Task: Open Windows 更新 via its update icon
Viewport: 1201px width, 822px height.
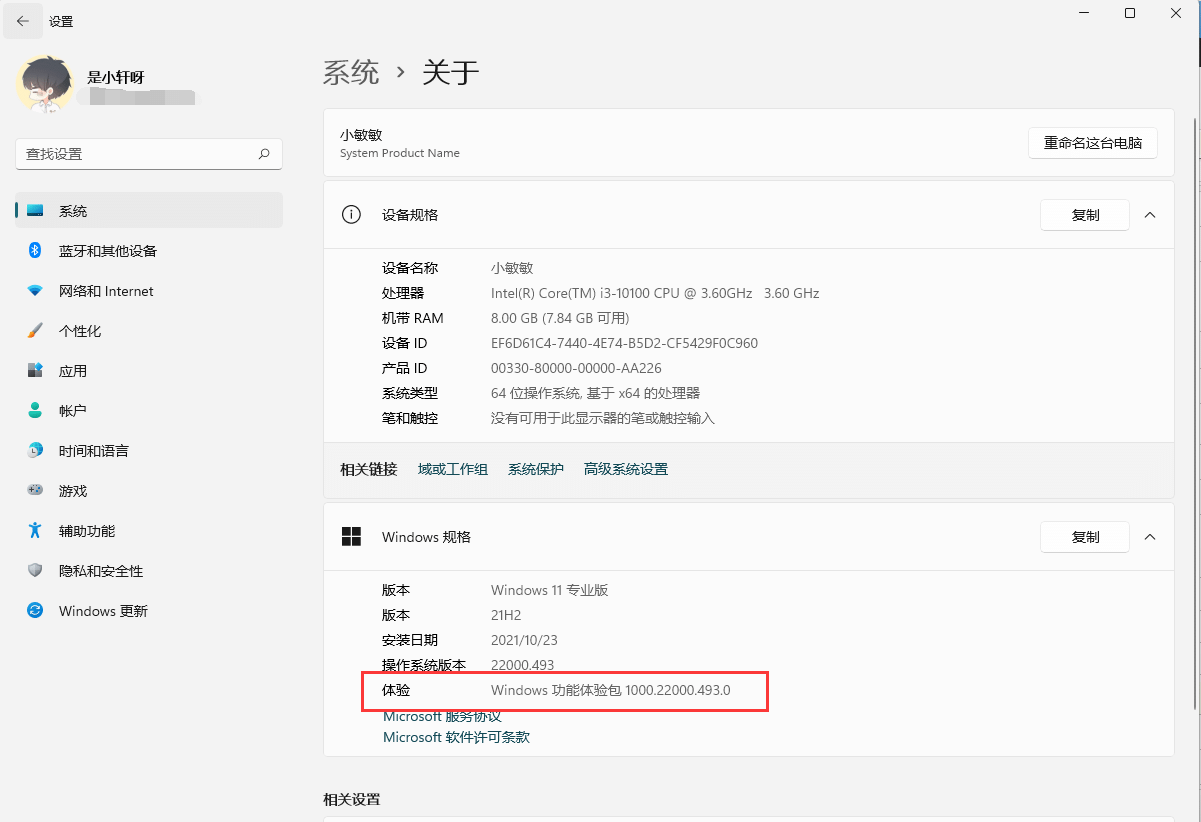Action: [x=35, y=610]
